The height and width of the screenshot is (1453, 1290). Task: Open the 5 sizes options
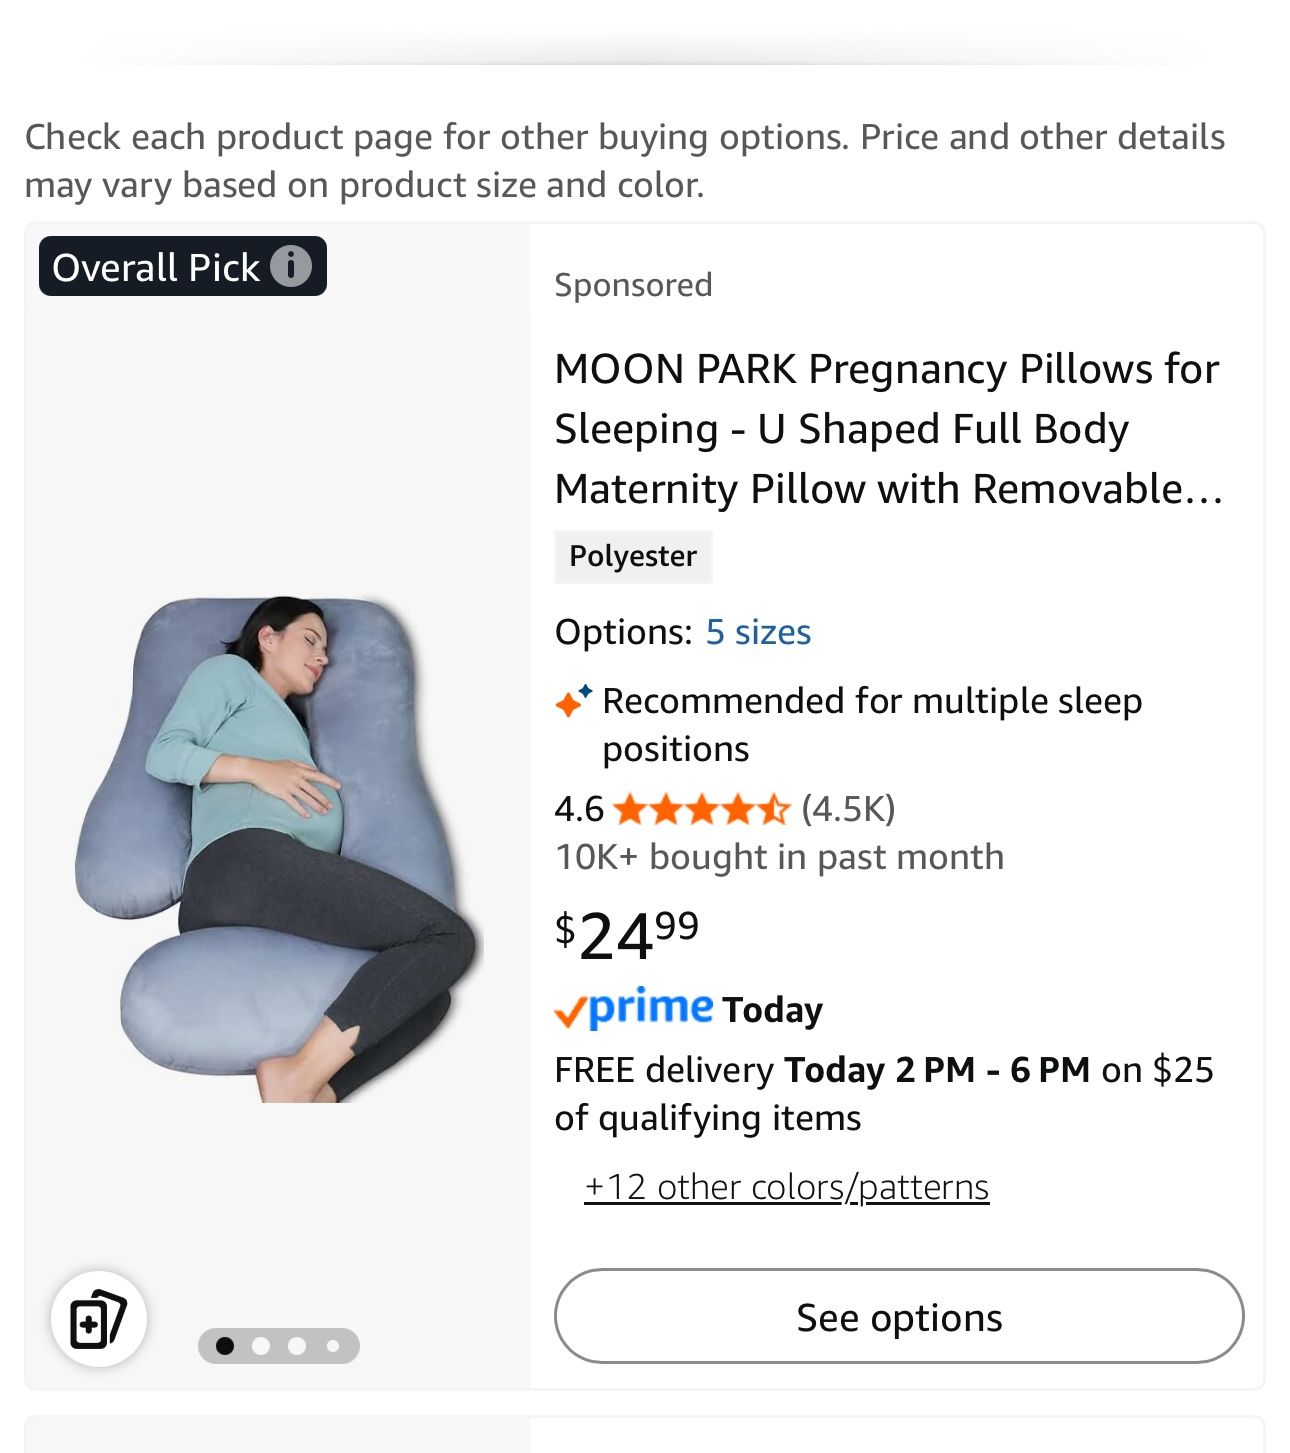pyautogui.click(x=759, y=631)
